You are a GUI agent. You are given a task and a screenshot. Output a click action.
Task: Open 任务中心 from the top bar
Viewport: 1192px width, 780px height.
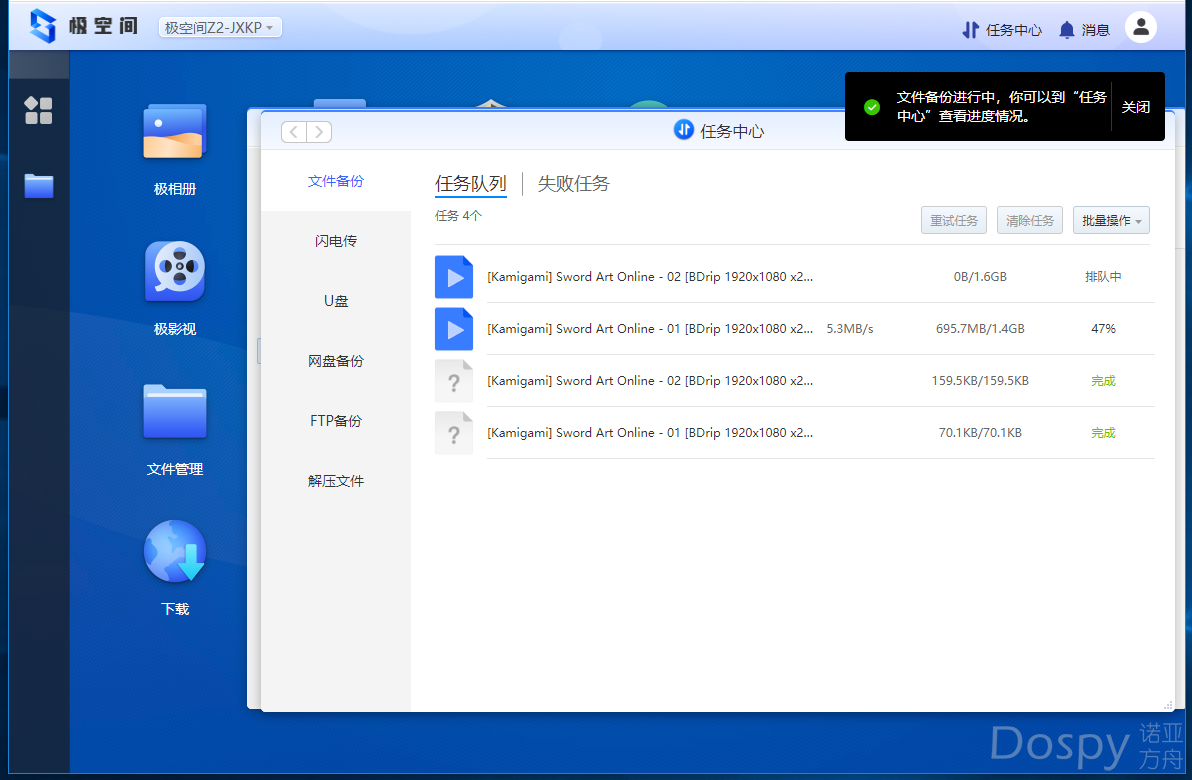coord(1002,30)
